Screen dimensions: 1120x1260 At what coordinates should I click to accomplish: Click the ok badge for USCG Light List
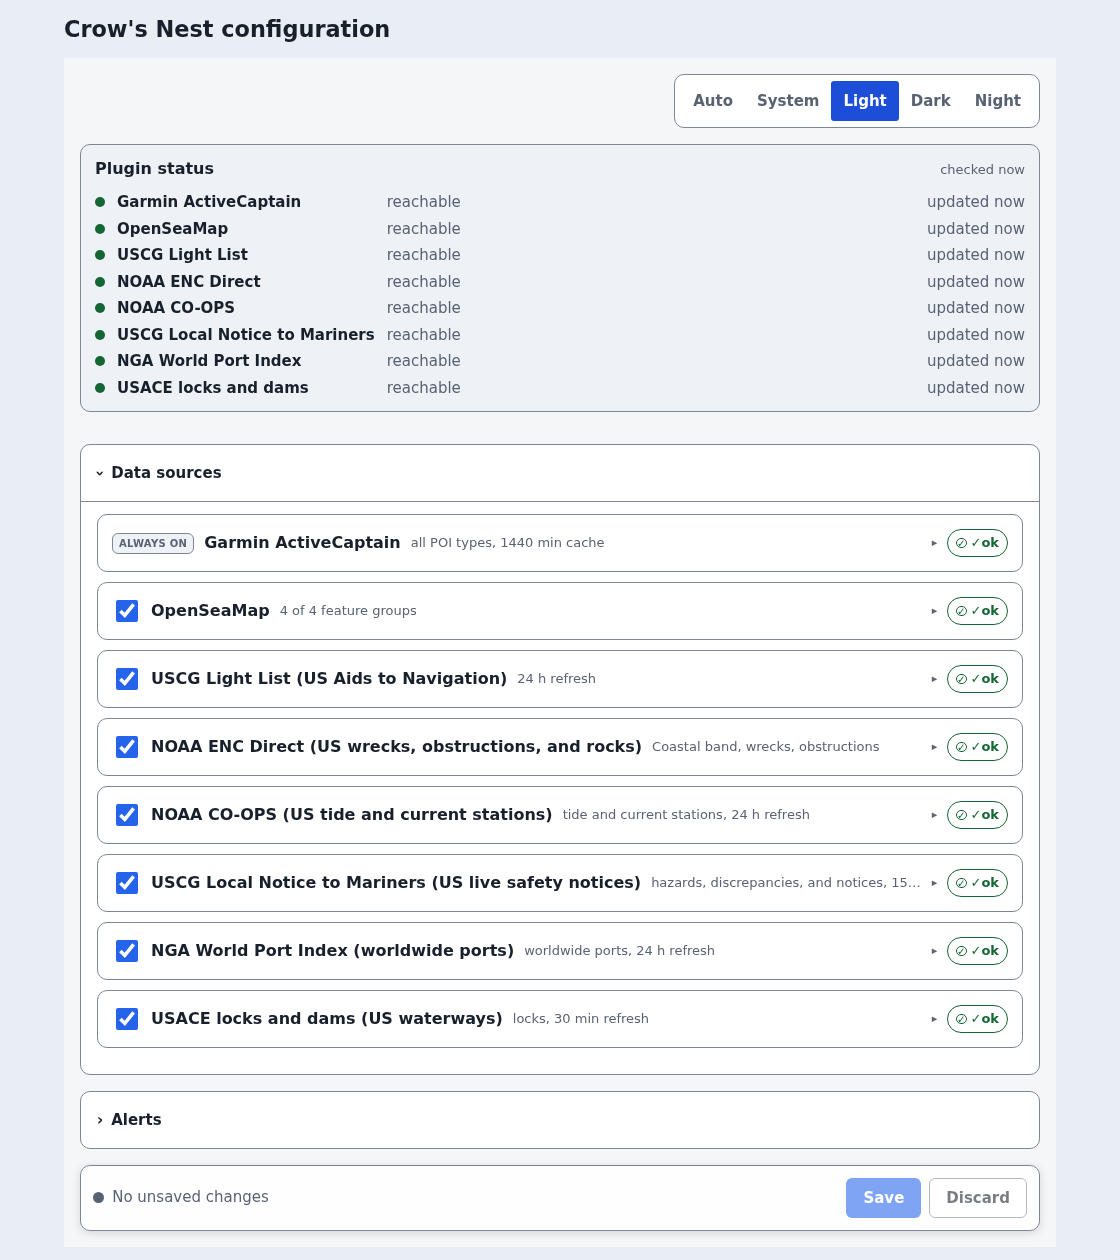pos(977,679)
